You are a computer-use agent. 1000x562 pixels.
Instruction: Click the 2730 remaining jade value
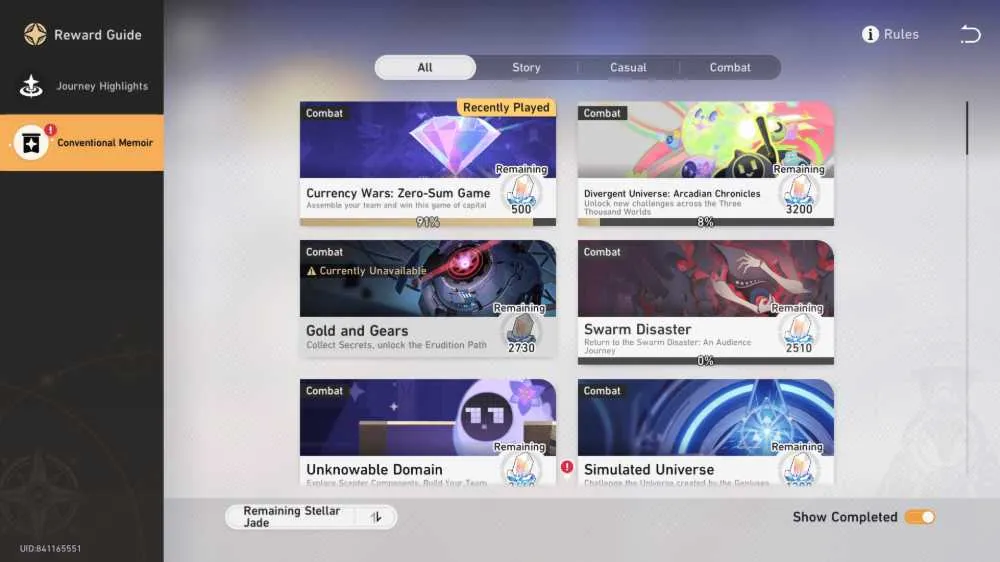[x=521, y=348]
